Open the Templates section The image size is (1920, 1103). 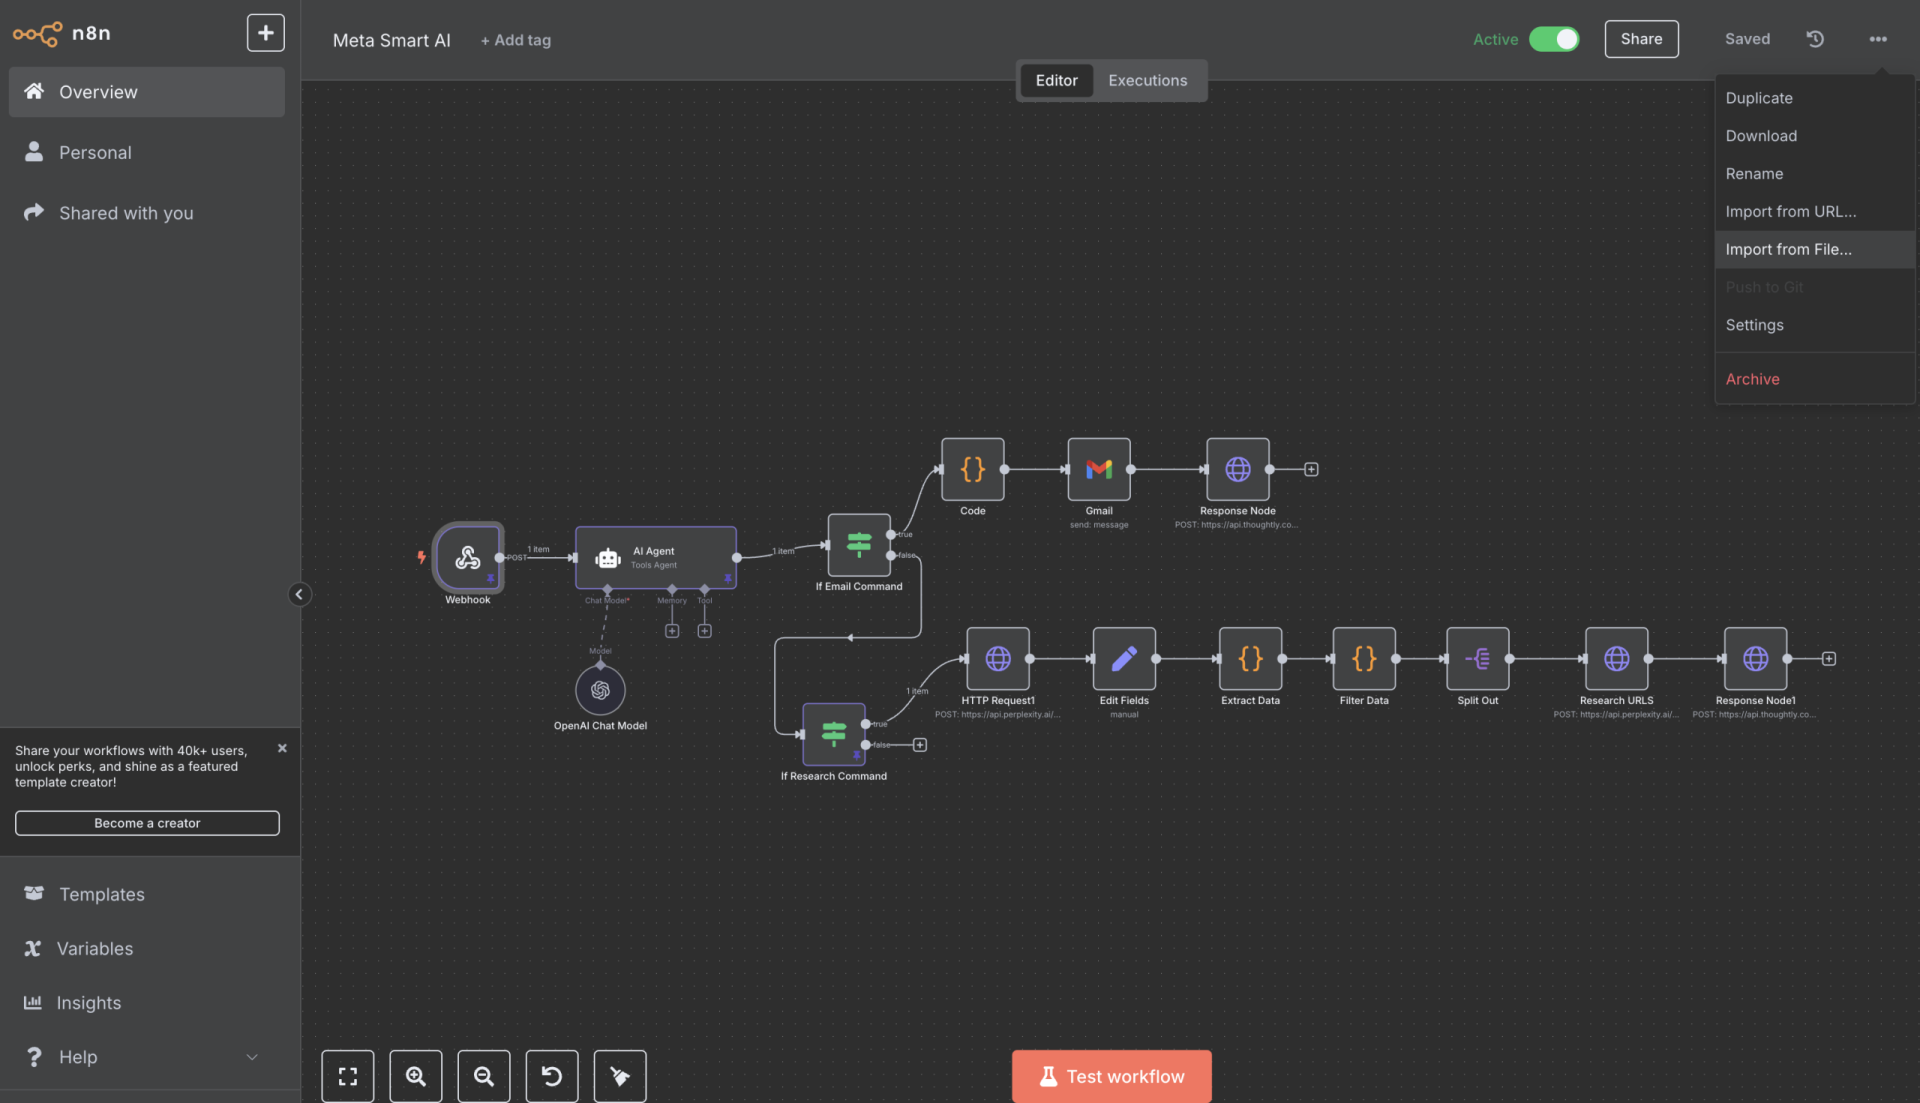point(101,894)
